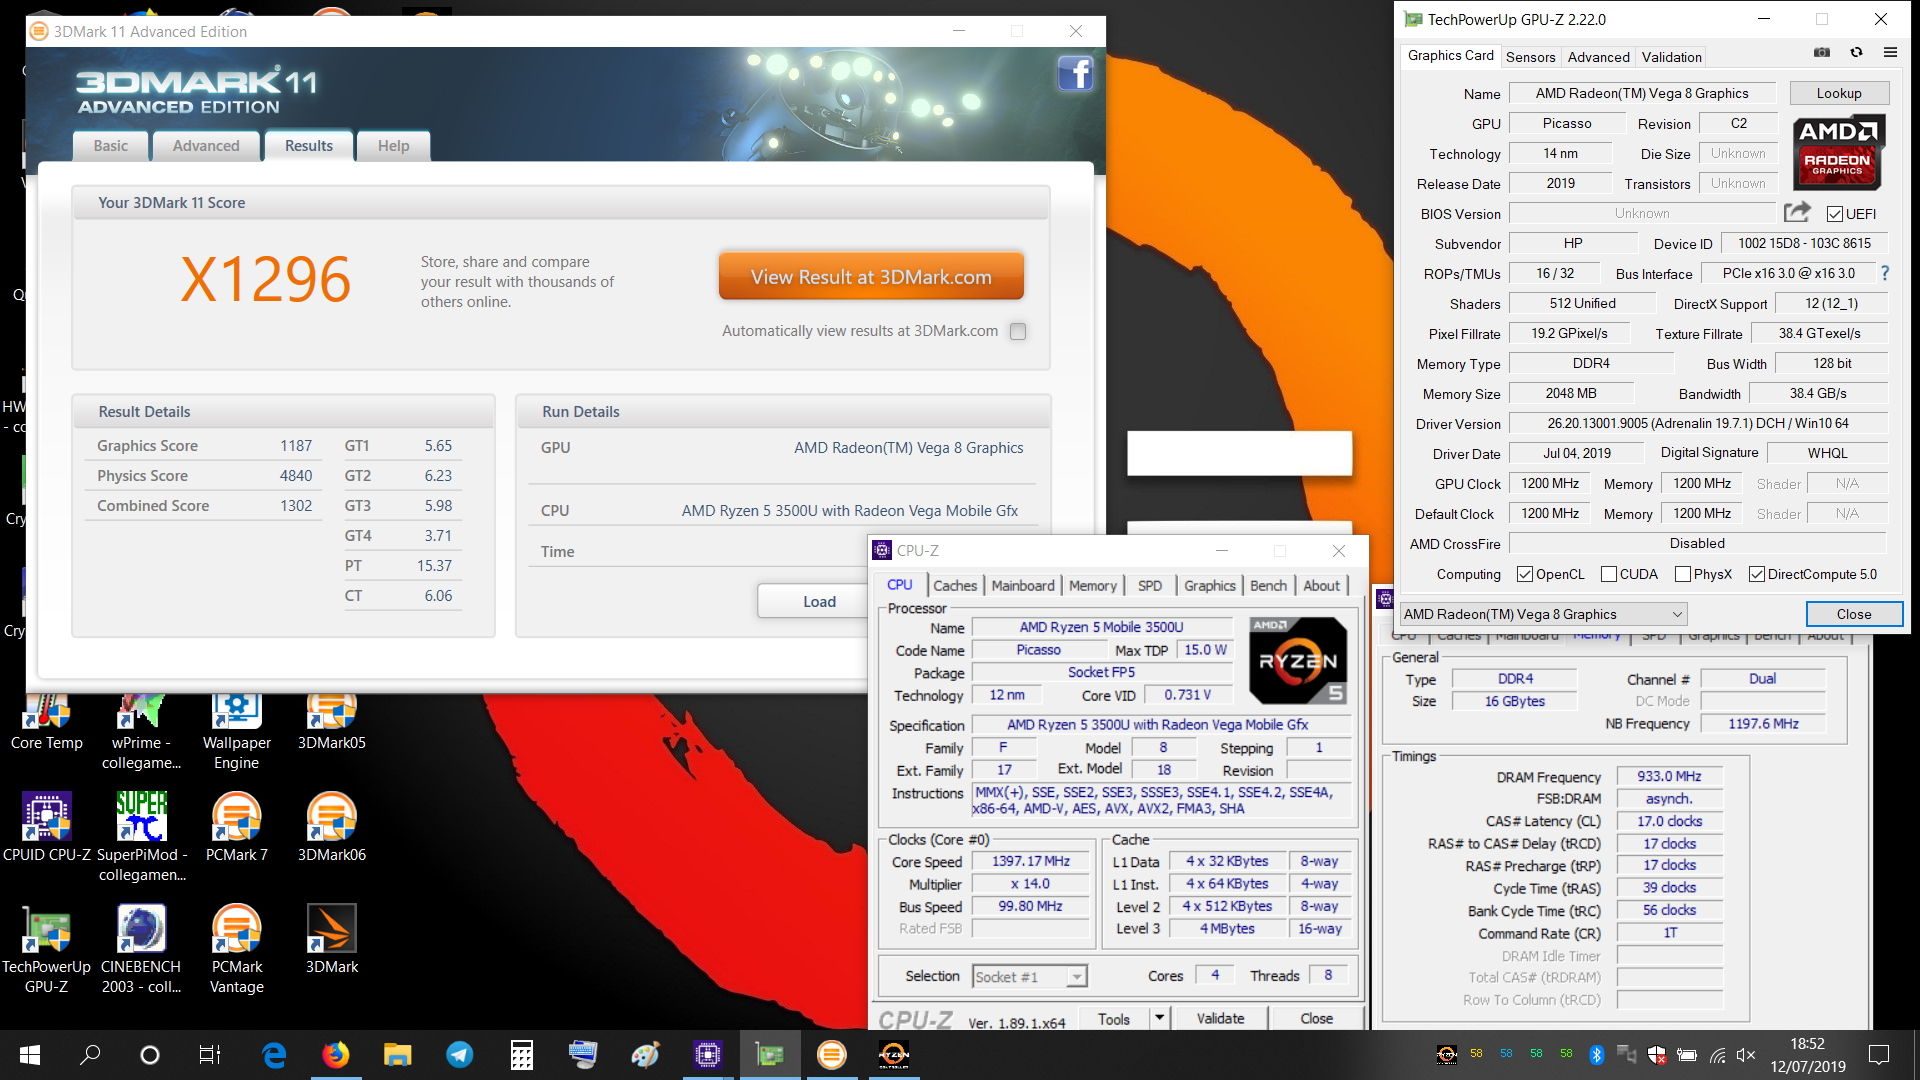Screen dimensions: 1920x1080
Task: Click the taskbar volume muted icon
Action: pos(1746,1055)
